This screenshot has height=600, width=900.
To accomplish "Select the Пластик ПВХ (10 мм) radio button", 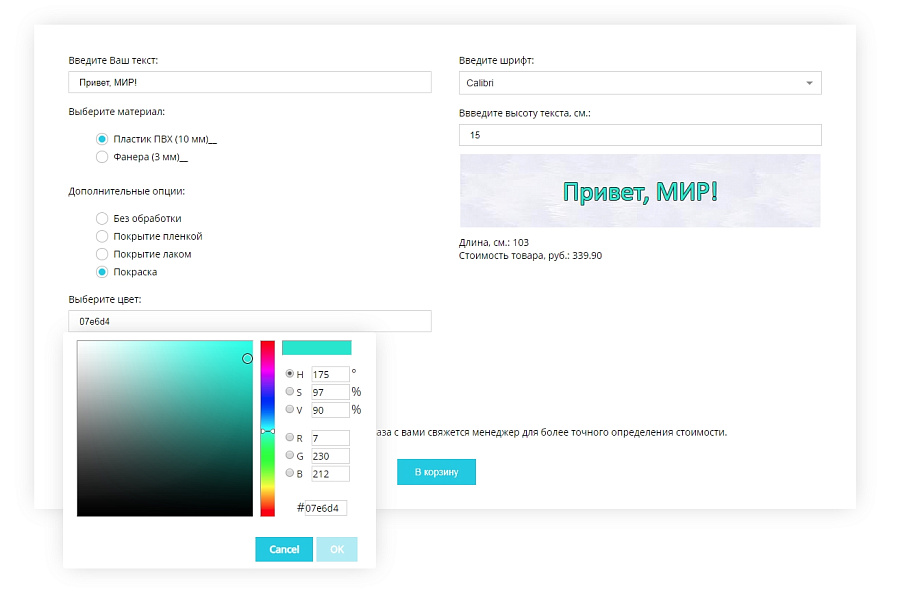I will (x=102, y=139).
